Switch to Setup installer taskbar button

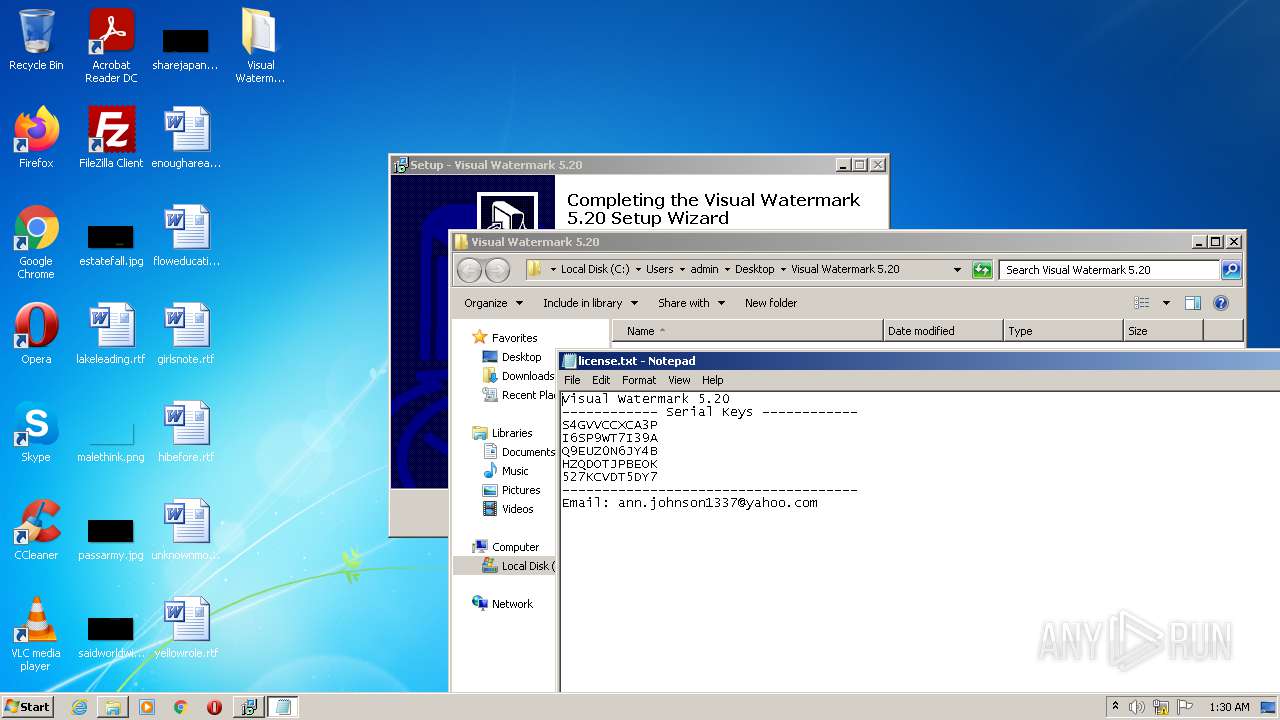click(248, 707)
